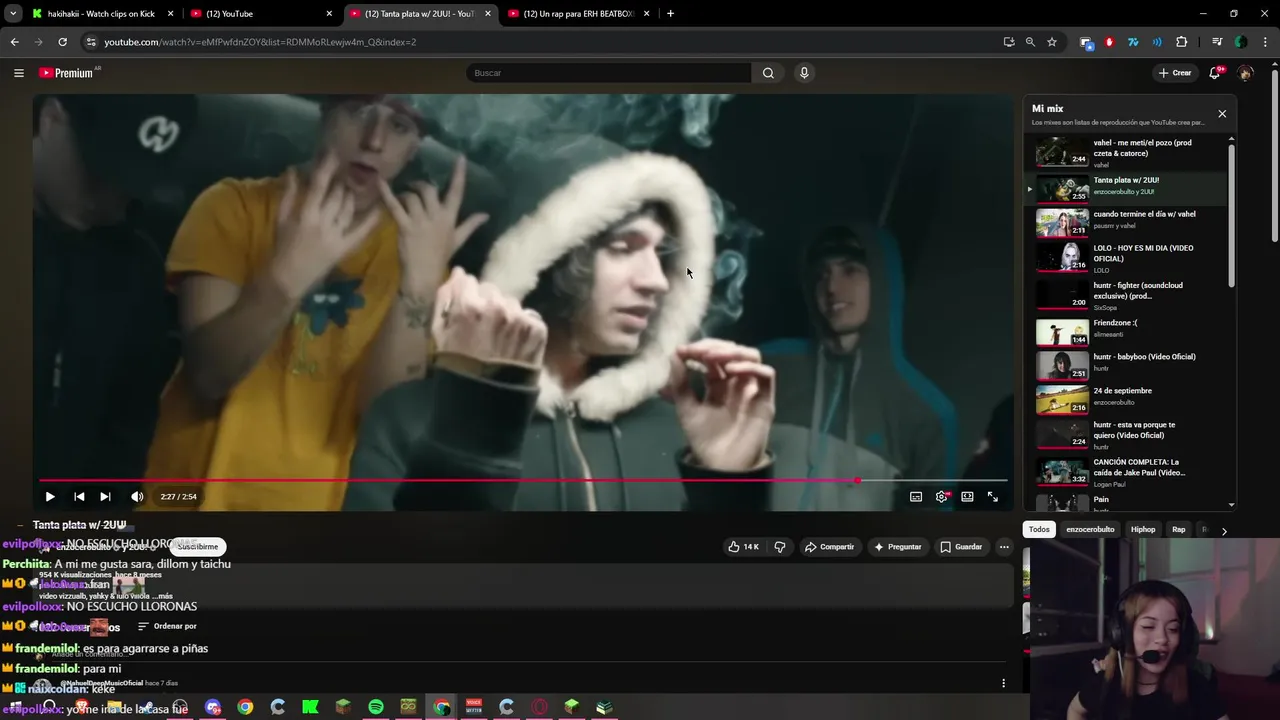Click the Suscribirme button
The height and width of the screenshot is (720, 1280).
tap(198, 547)
